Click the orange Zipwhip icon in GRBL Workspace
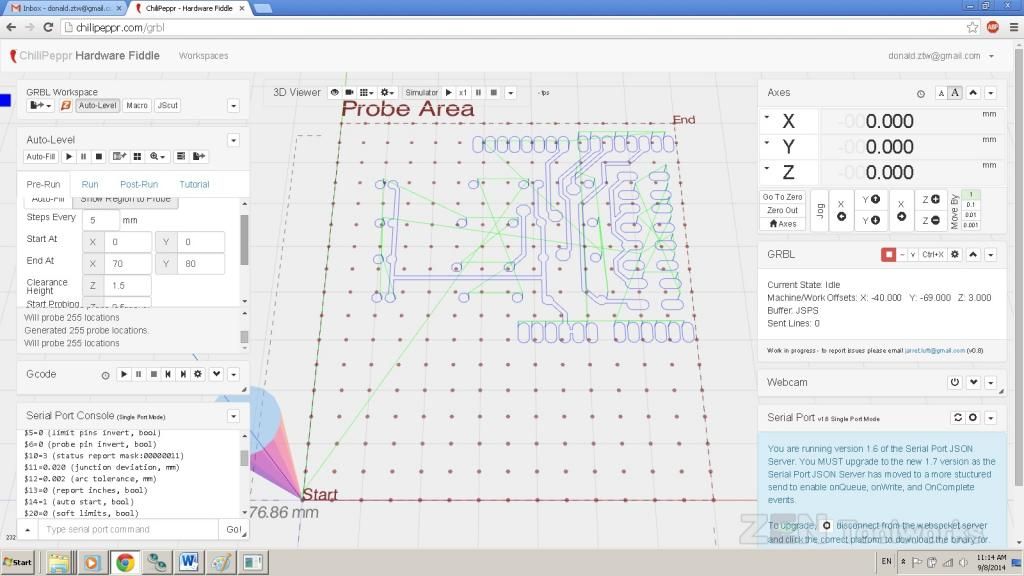 click(x=65, y=105)
